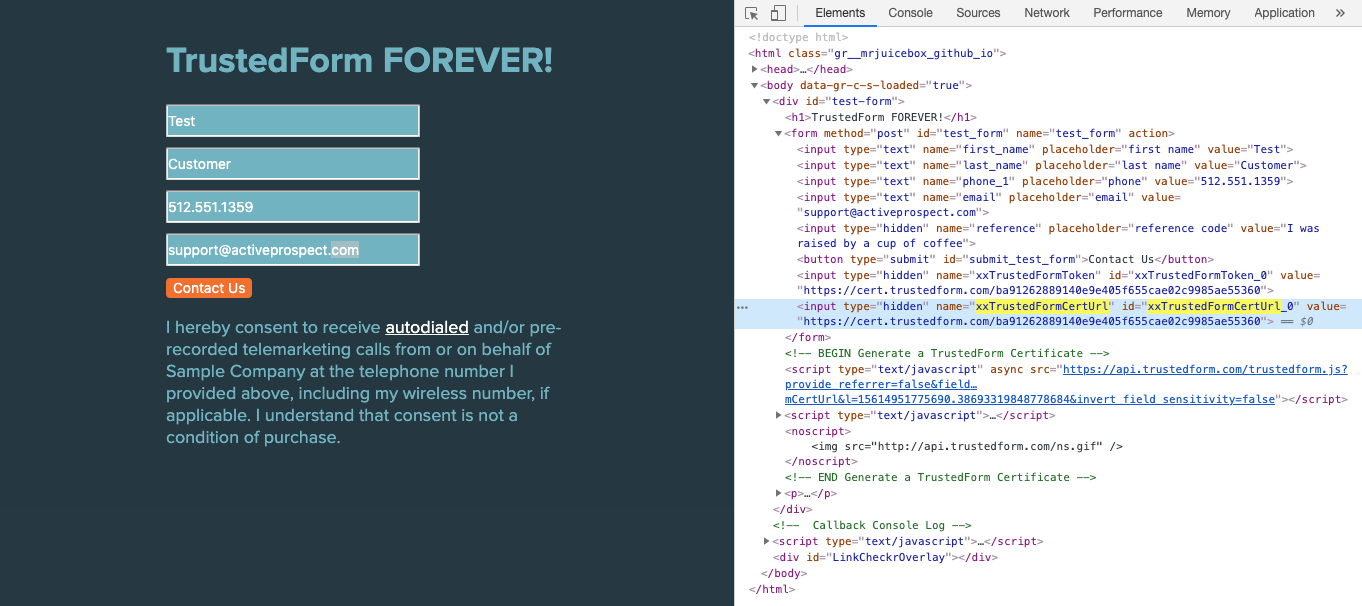Switch to the Sources panel

978,13
